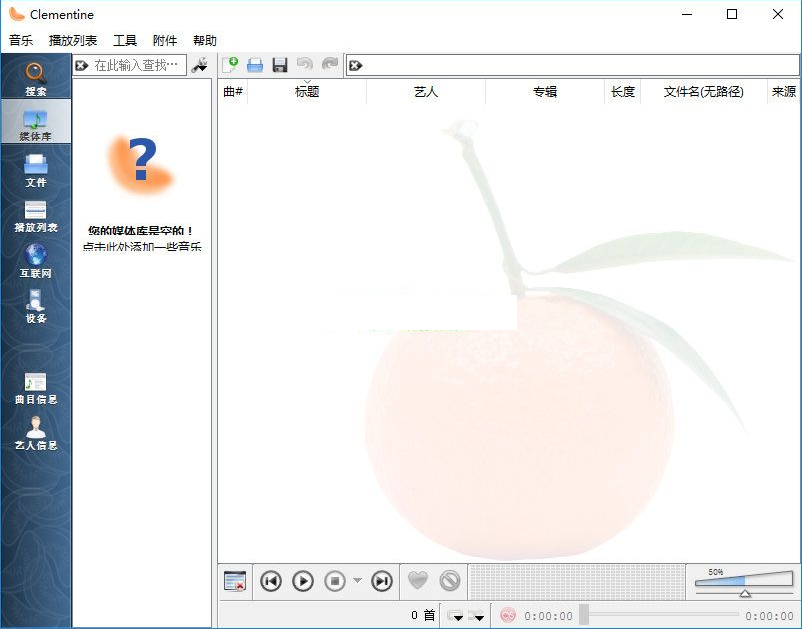This screenshot has height=630, width=802.
Task: Click the volume slider at 50%
Action: 745,581
